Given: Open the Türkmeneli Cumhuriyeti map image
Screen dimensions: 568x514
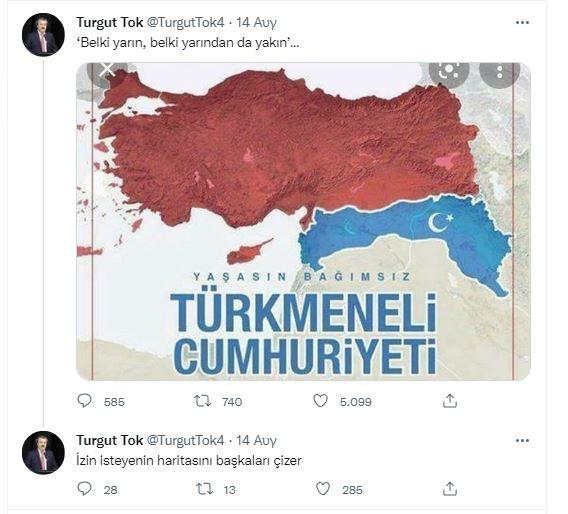Looking at the screenshot, I should [304, 221].
